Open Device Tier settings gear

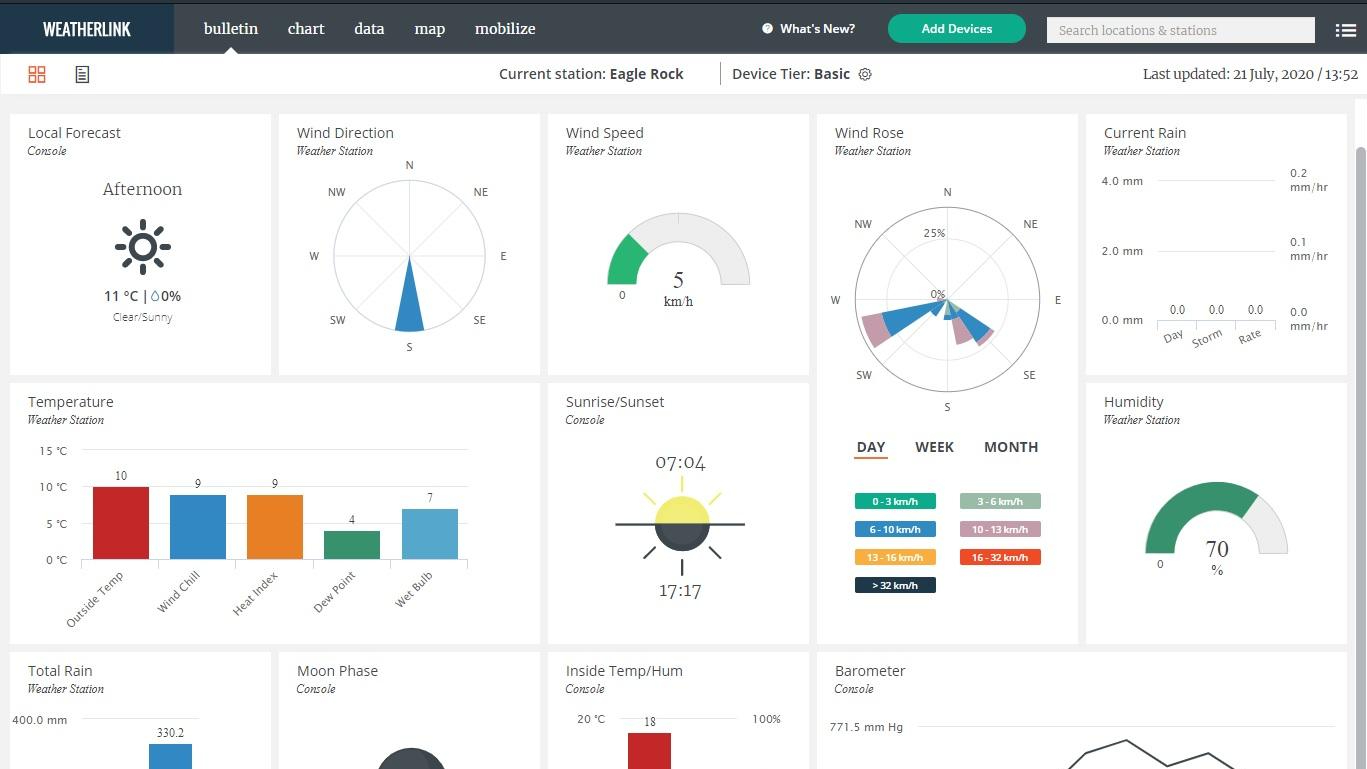(x=865, y=74)
